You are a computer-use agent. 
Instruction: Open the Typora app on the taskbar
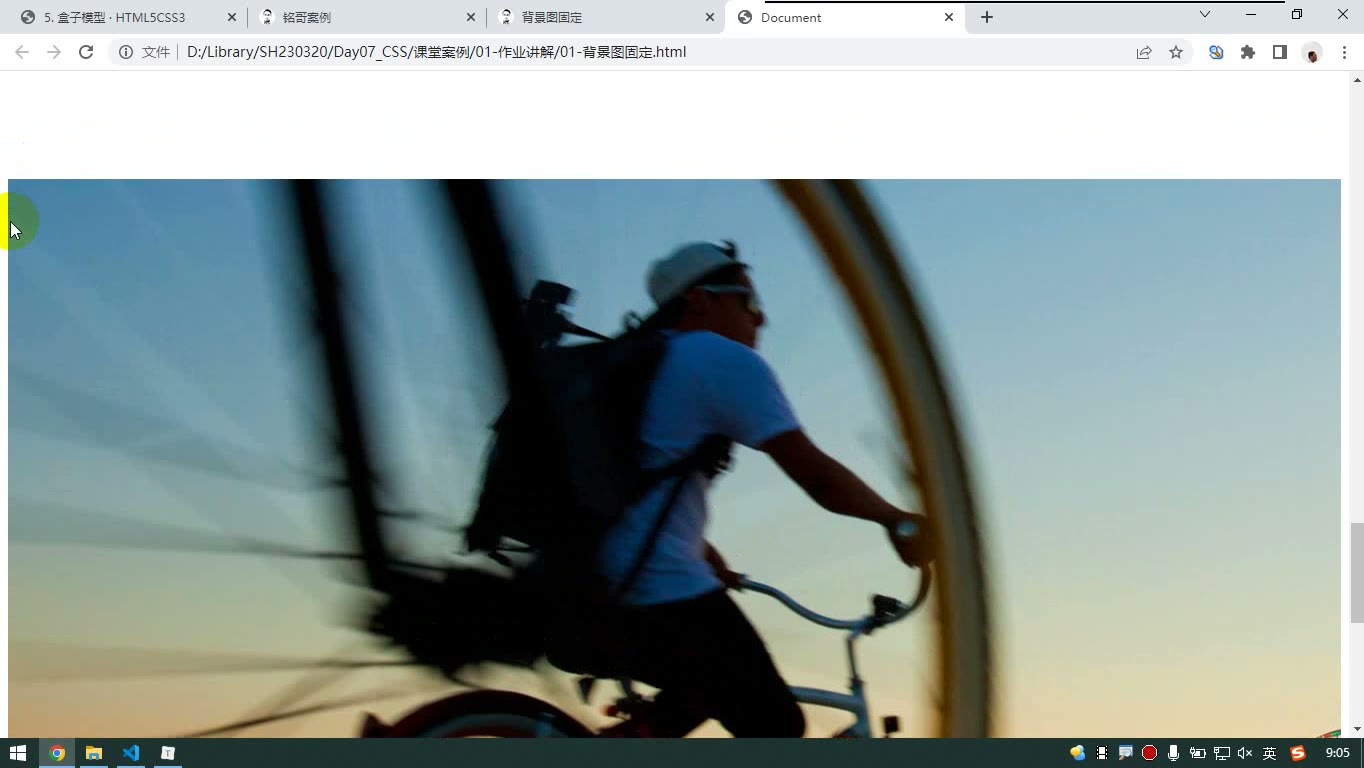[x=168, y=753]
